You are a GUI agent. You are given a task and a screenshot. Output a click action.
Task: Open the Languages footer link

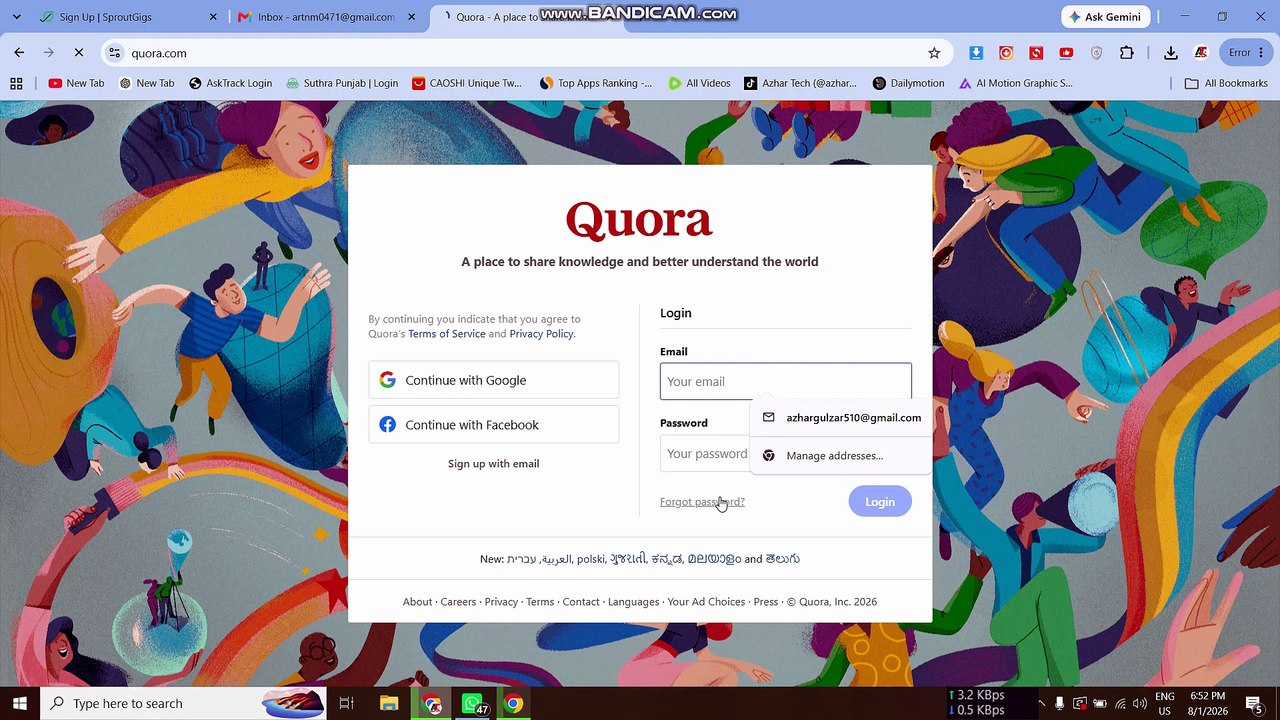point(633,602)
